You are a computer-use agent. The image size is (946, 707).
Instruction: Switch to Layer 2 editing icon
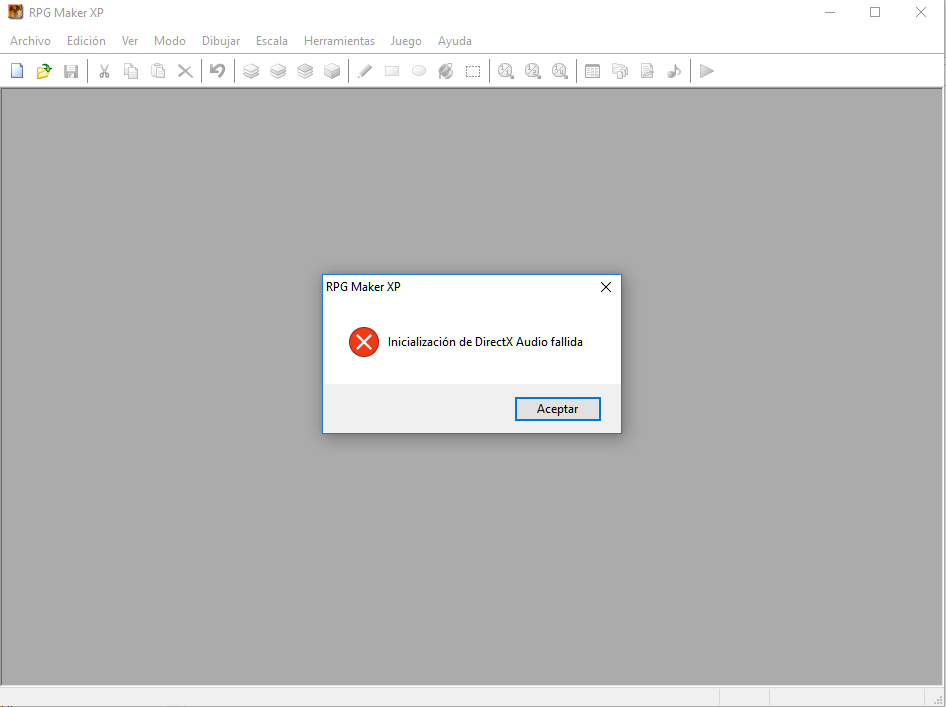pyautogui.click(x=278, y=71)
